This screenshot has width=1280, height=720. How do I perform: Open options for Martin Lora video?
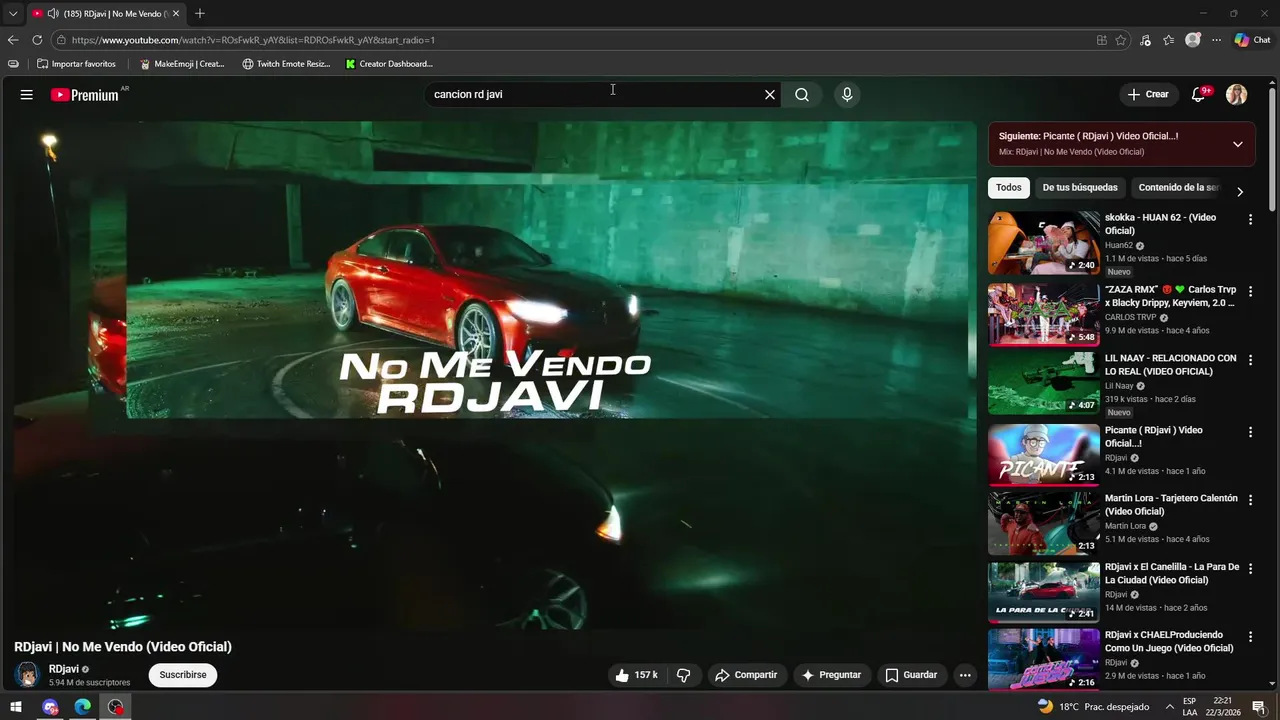pyautogui.click(x=1250, y=500)
